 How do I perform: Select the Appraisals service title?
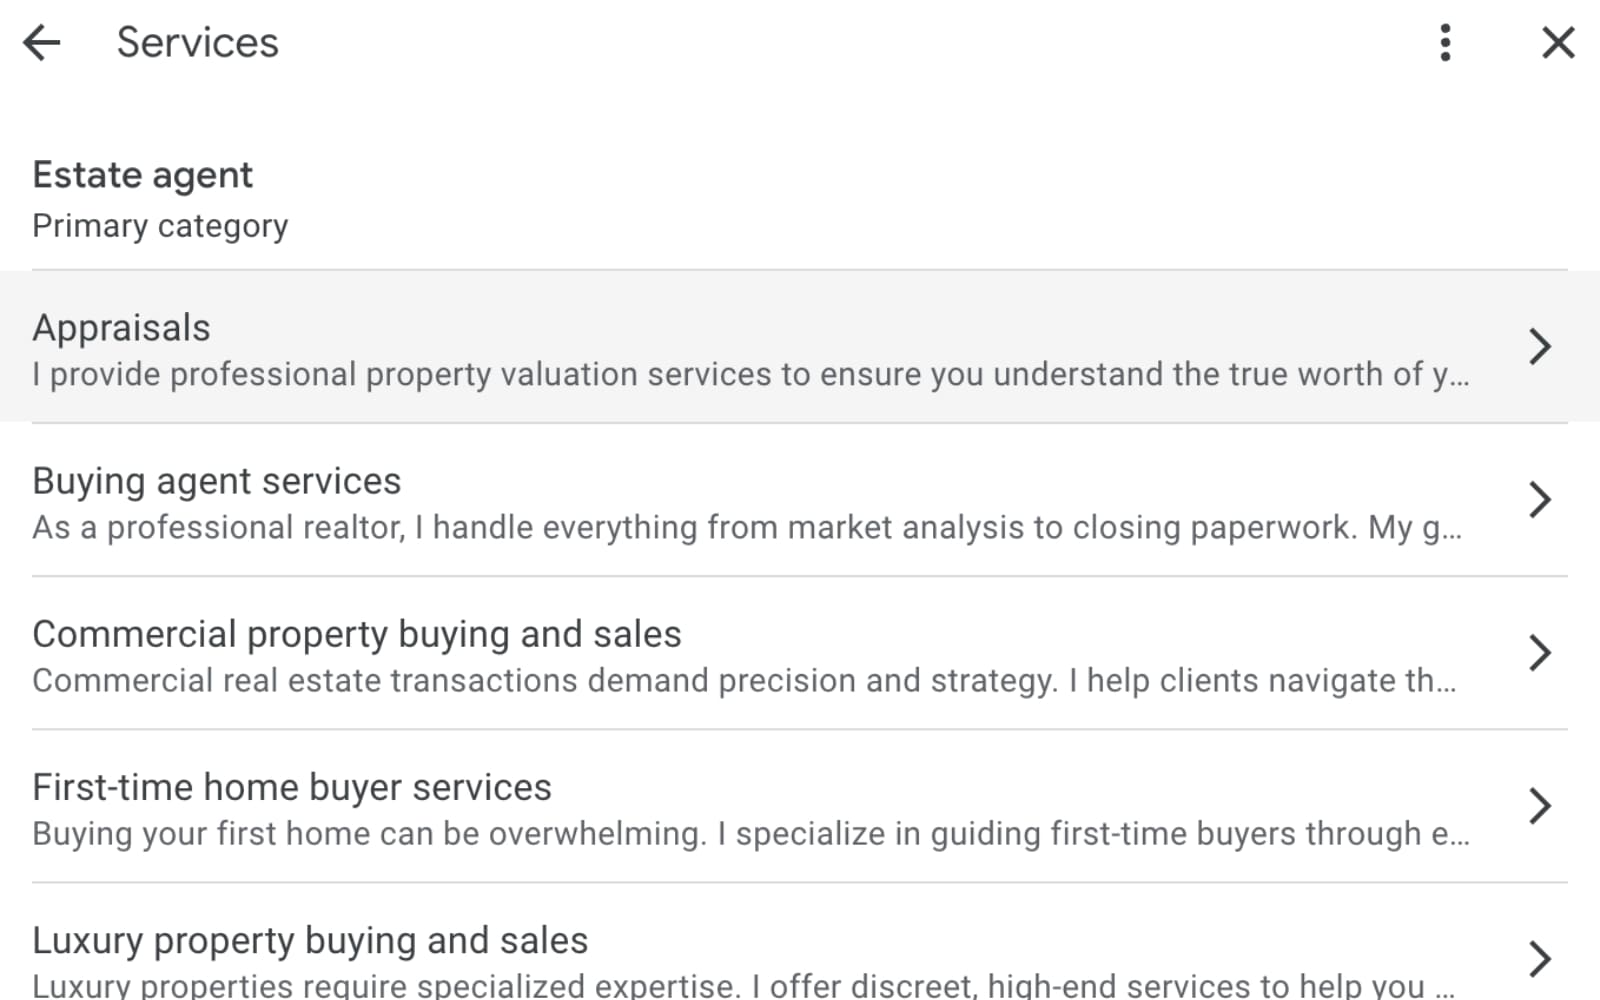click(122, 328)
